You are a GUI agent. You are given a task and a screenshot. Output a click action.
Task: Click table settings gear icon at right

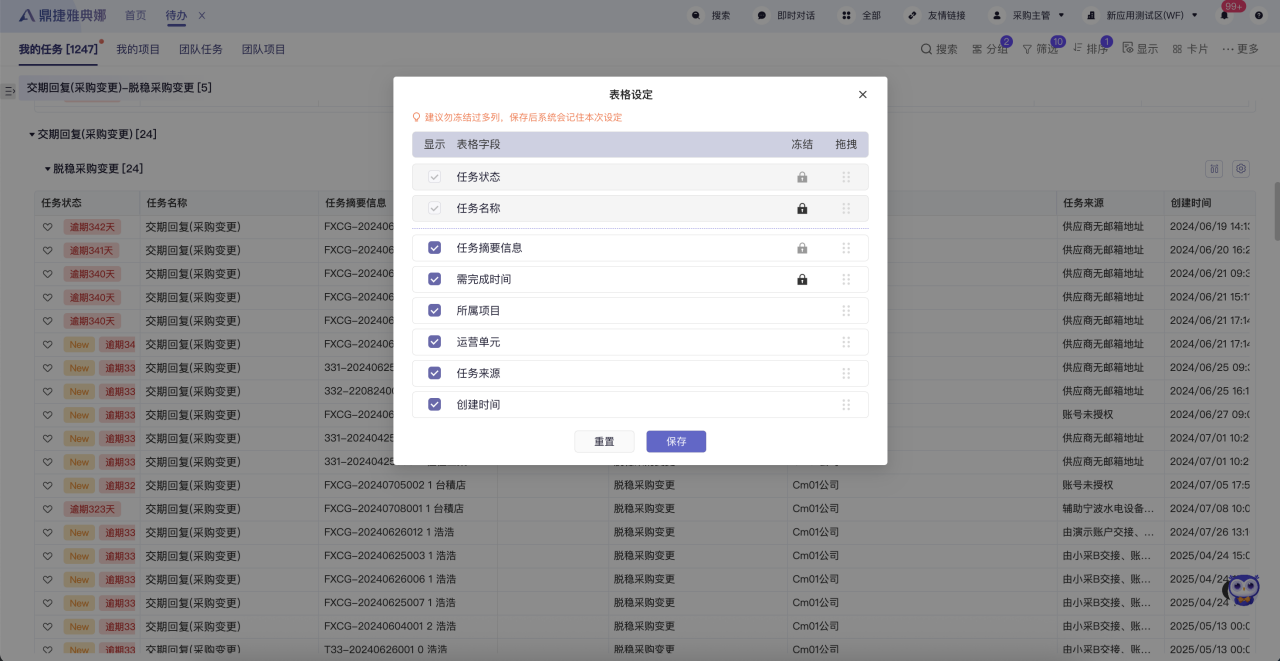click(1241, 169)
